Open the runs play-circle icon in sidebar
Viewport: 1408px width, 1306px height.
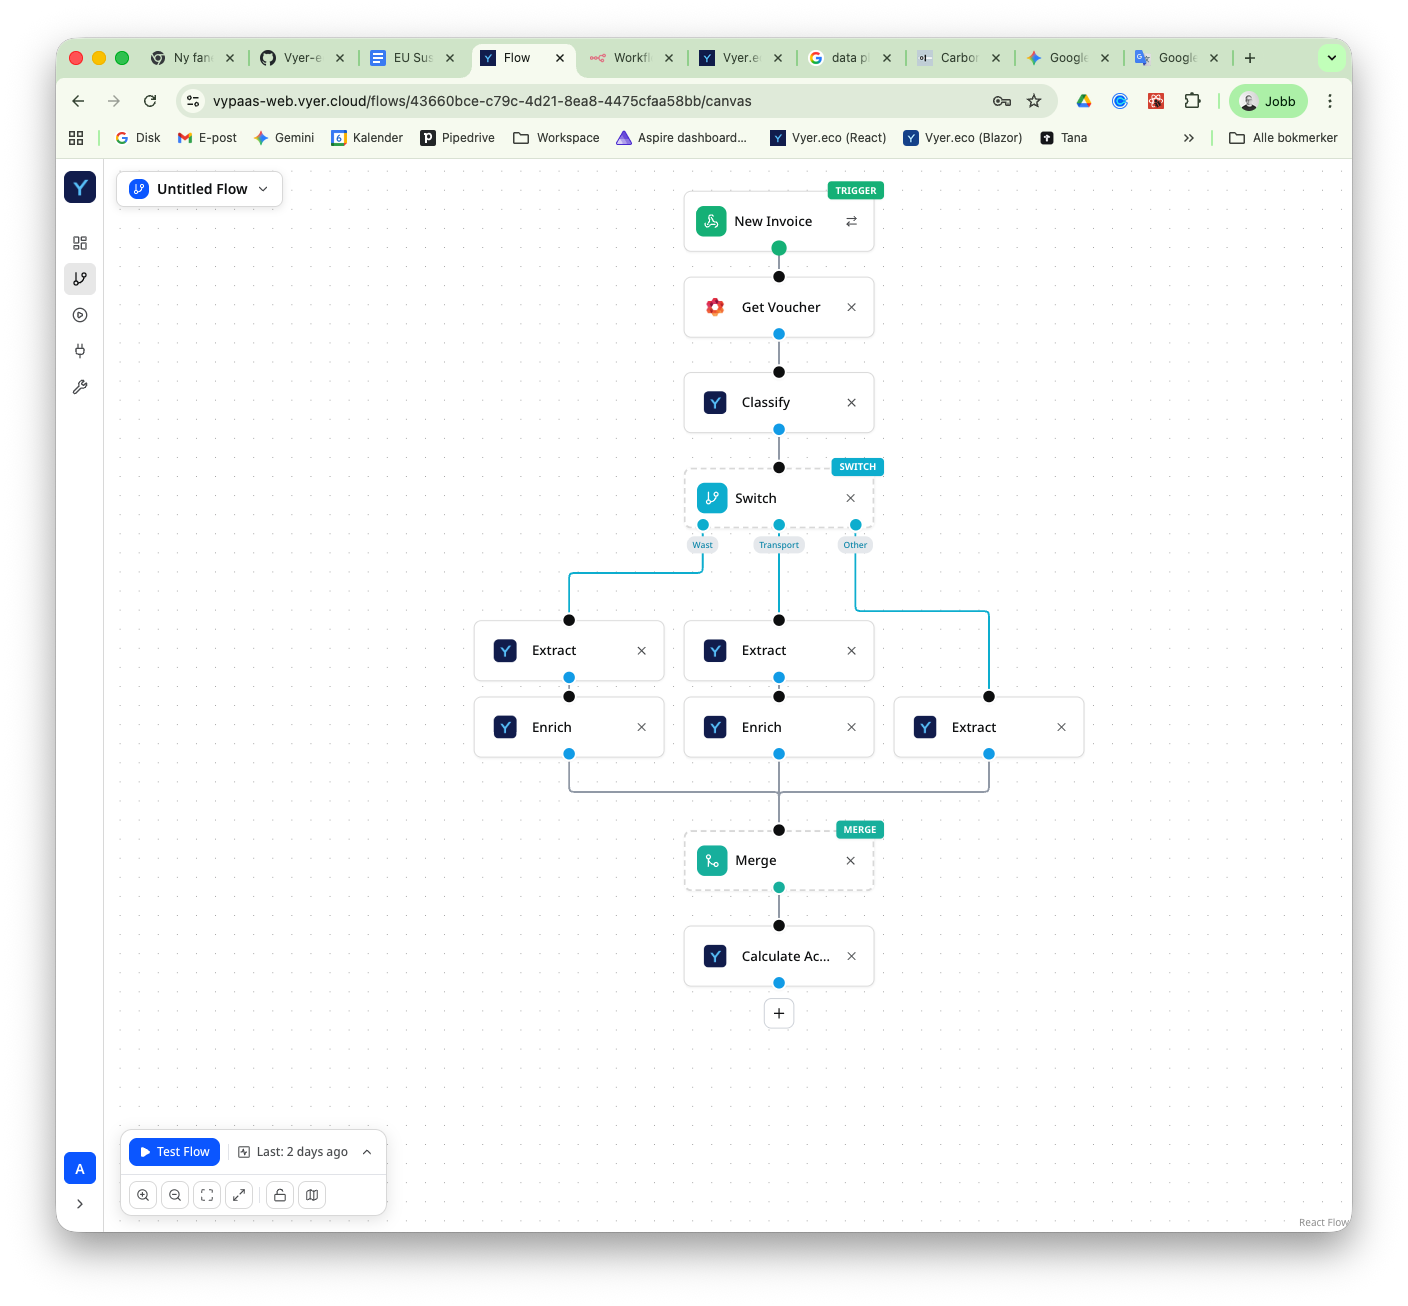80,315
